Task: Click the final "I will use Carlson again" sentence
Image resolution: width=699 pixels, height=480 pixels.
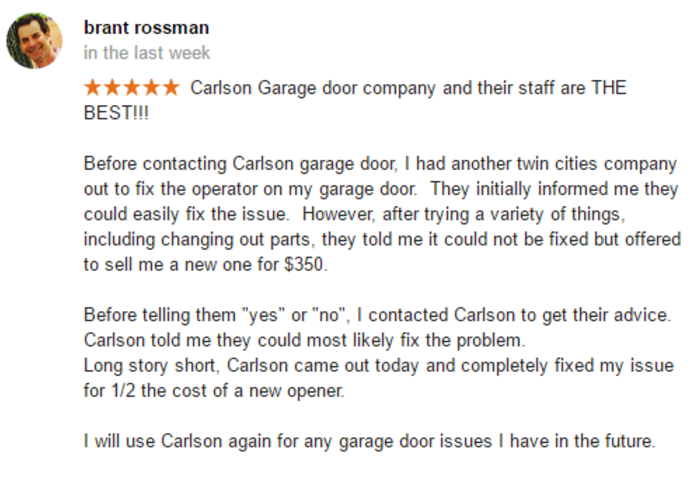Action: [x=369, y=441]
